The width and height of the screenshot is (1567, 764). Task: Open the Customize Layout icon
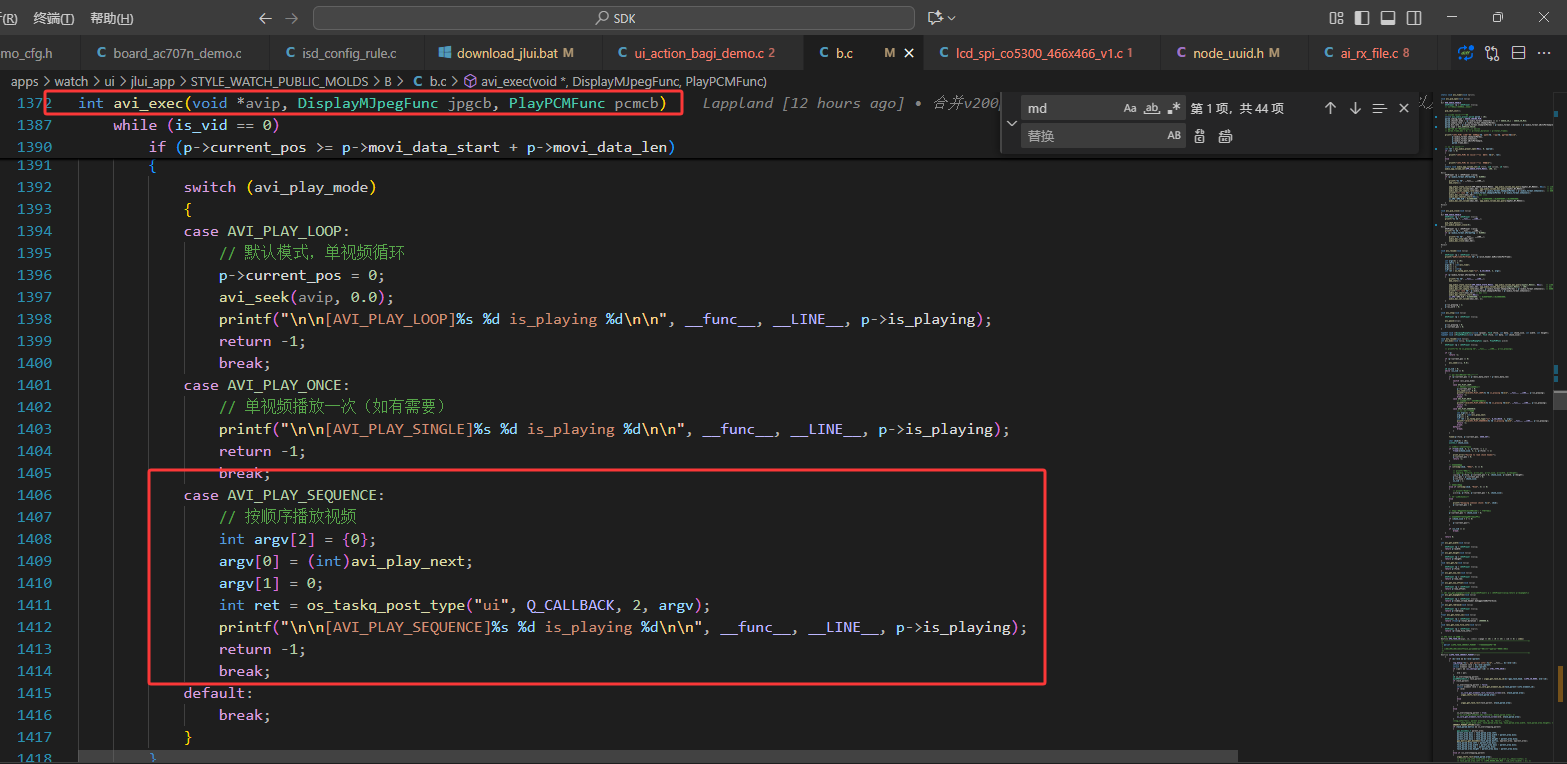coord(1337,18)
